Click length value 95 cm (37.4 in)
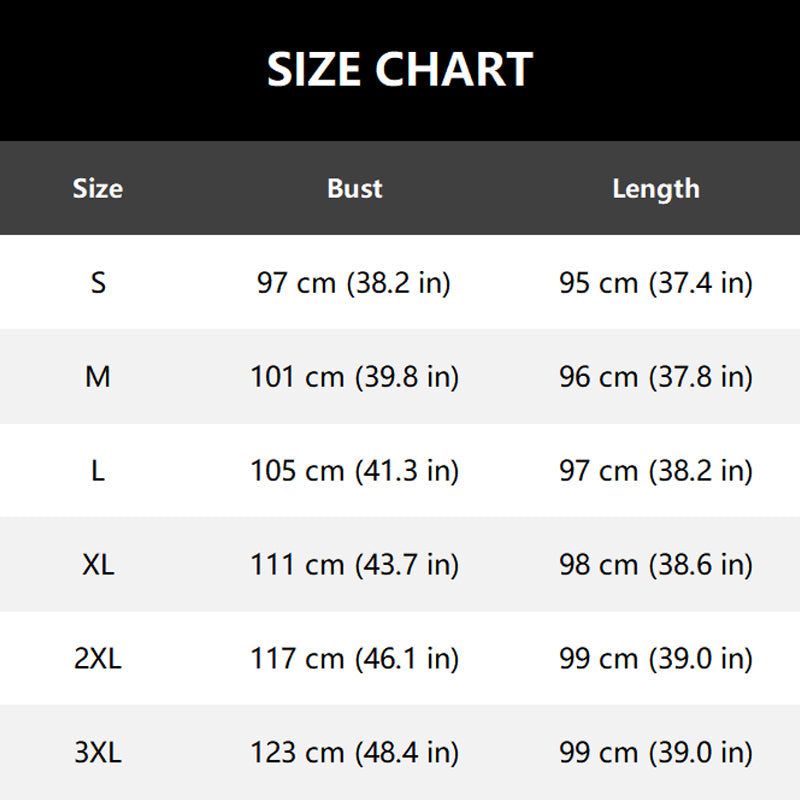 pyautogui.click(x=656, y=283)
